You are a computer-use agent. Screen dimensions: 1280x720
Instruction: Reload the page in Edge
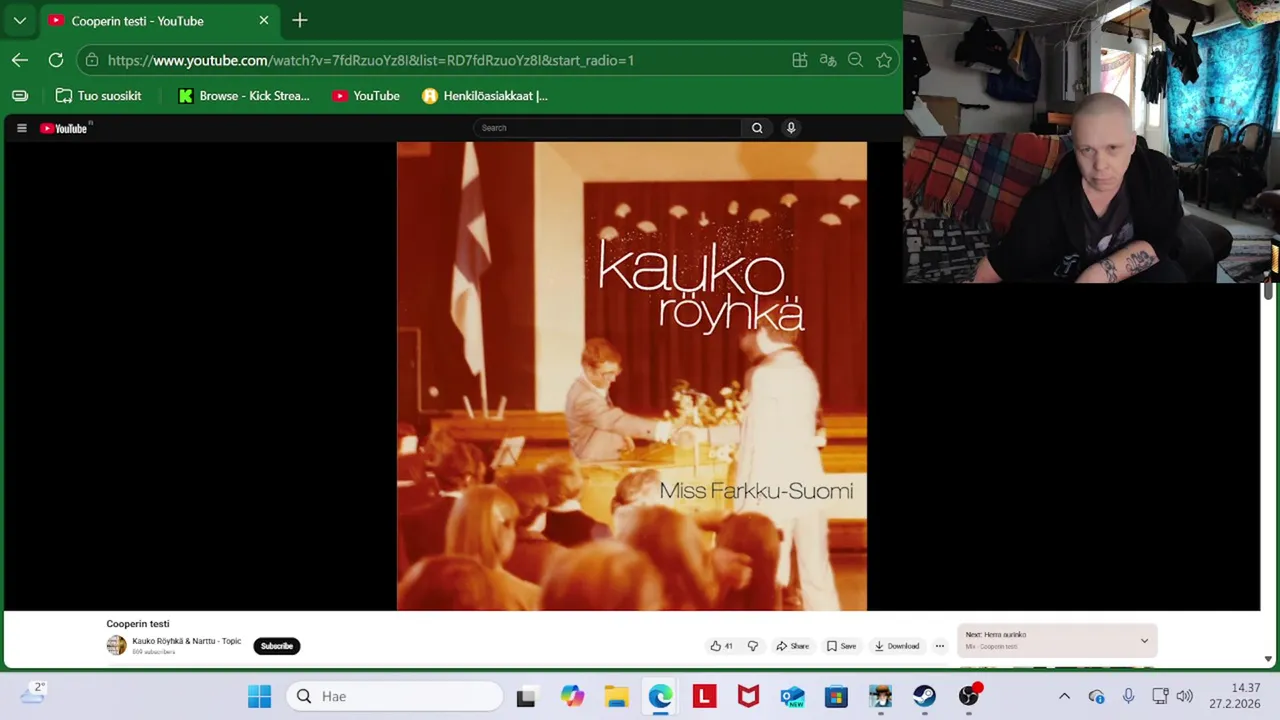pos(56,60)
